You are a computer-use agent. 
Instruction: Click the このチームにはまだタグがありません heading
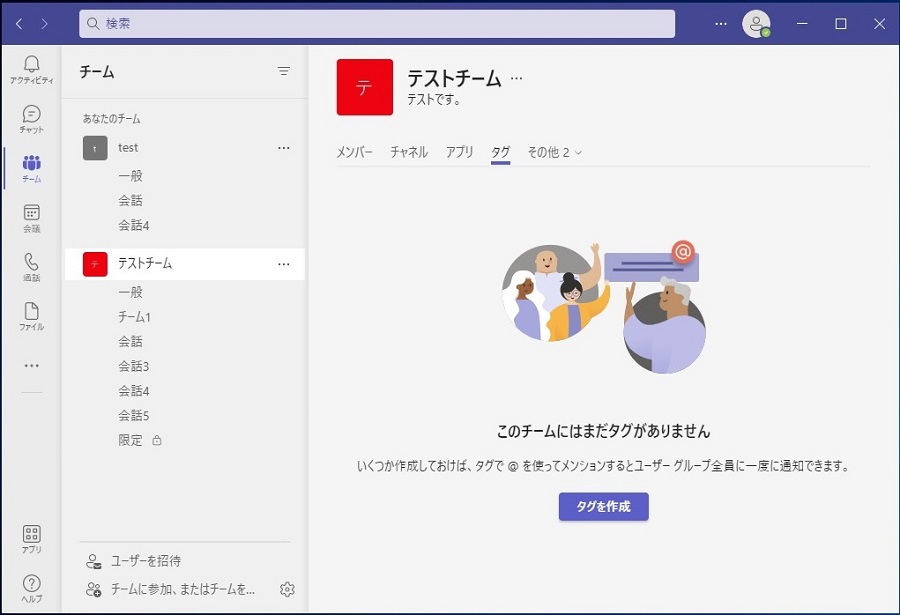click(603, 431)
